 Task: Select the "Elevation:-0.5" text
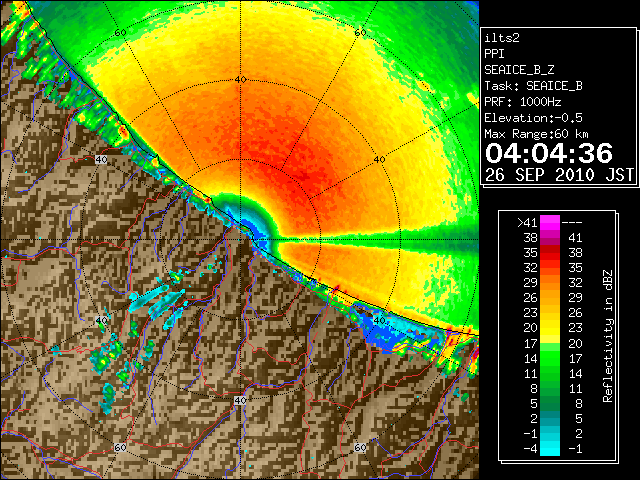coord(533,118)
